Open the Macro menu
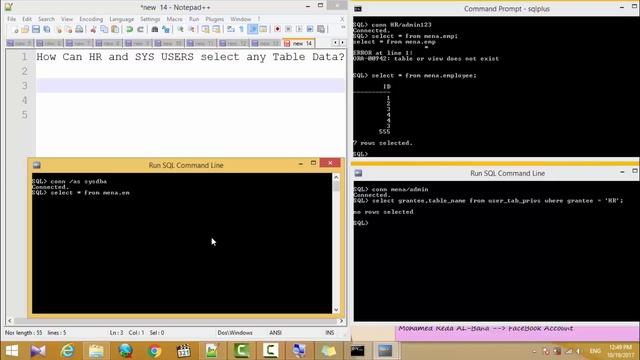The height and width of the screenshot is (360, 640). pyautogui.click(x=174, y=19)
